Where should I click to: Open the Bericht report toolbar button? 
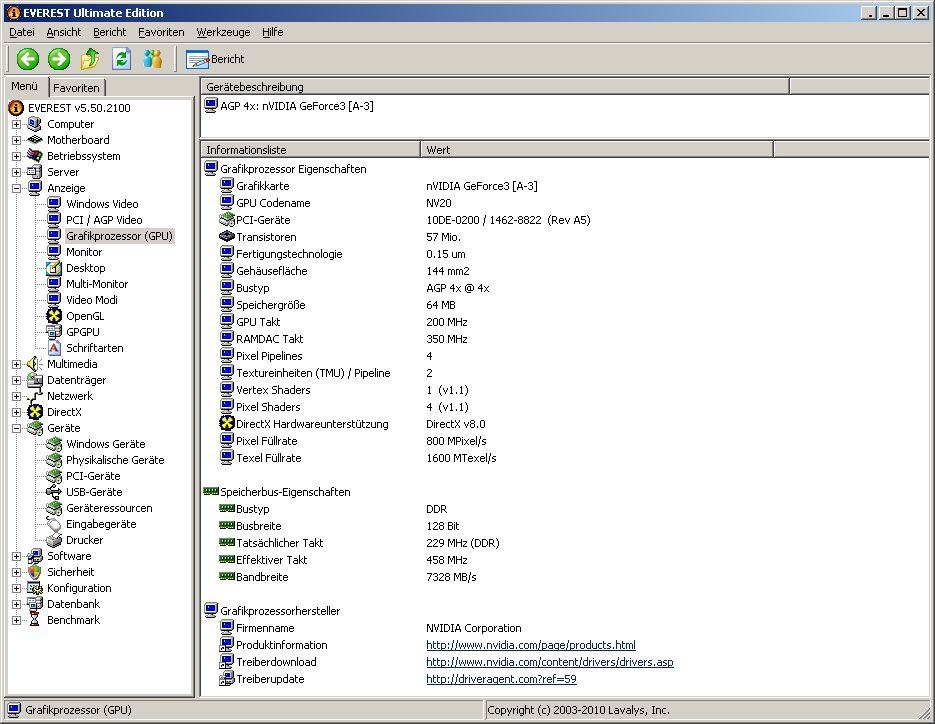pos(215,59)
